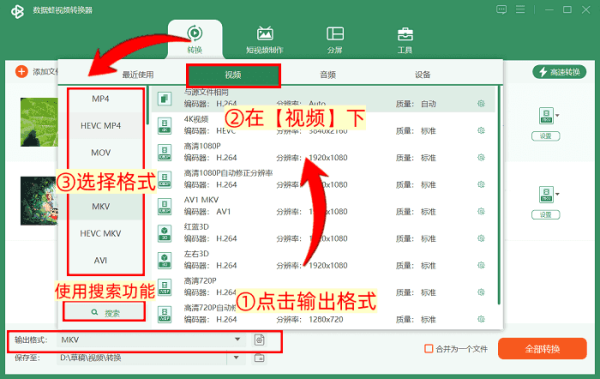Select the 最近使用 format tab
The image size is (600, 379).
138,75
